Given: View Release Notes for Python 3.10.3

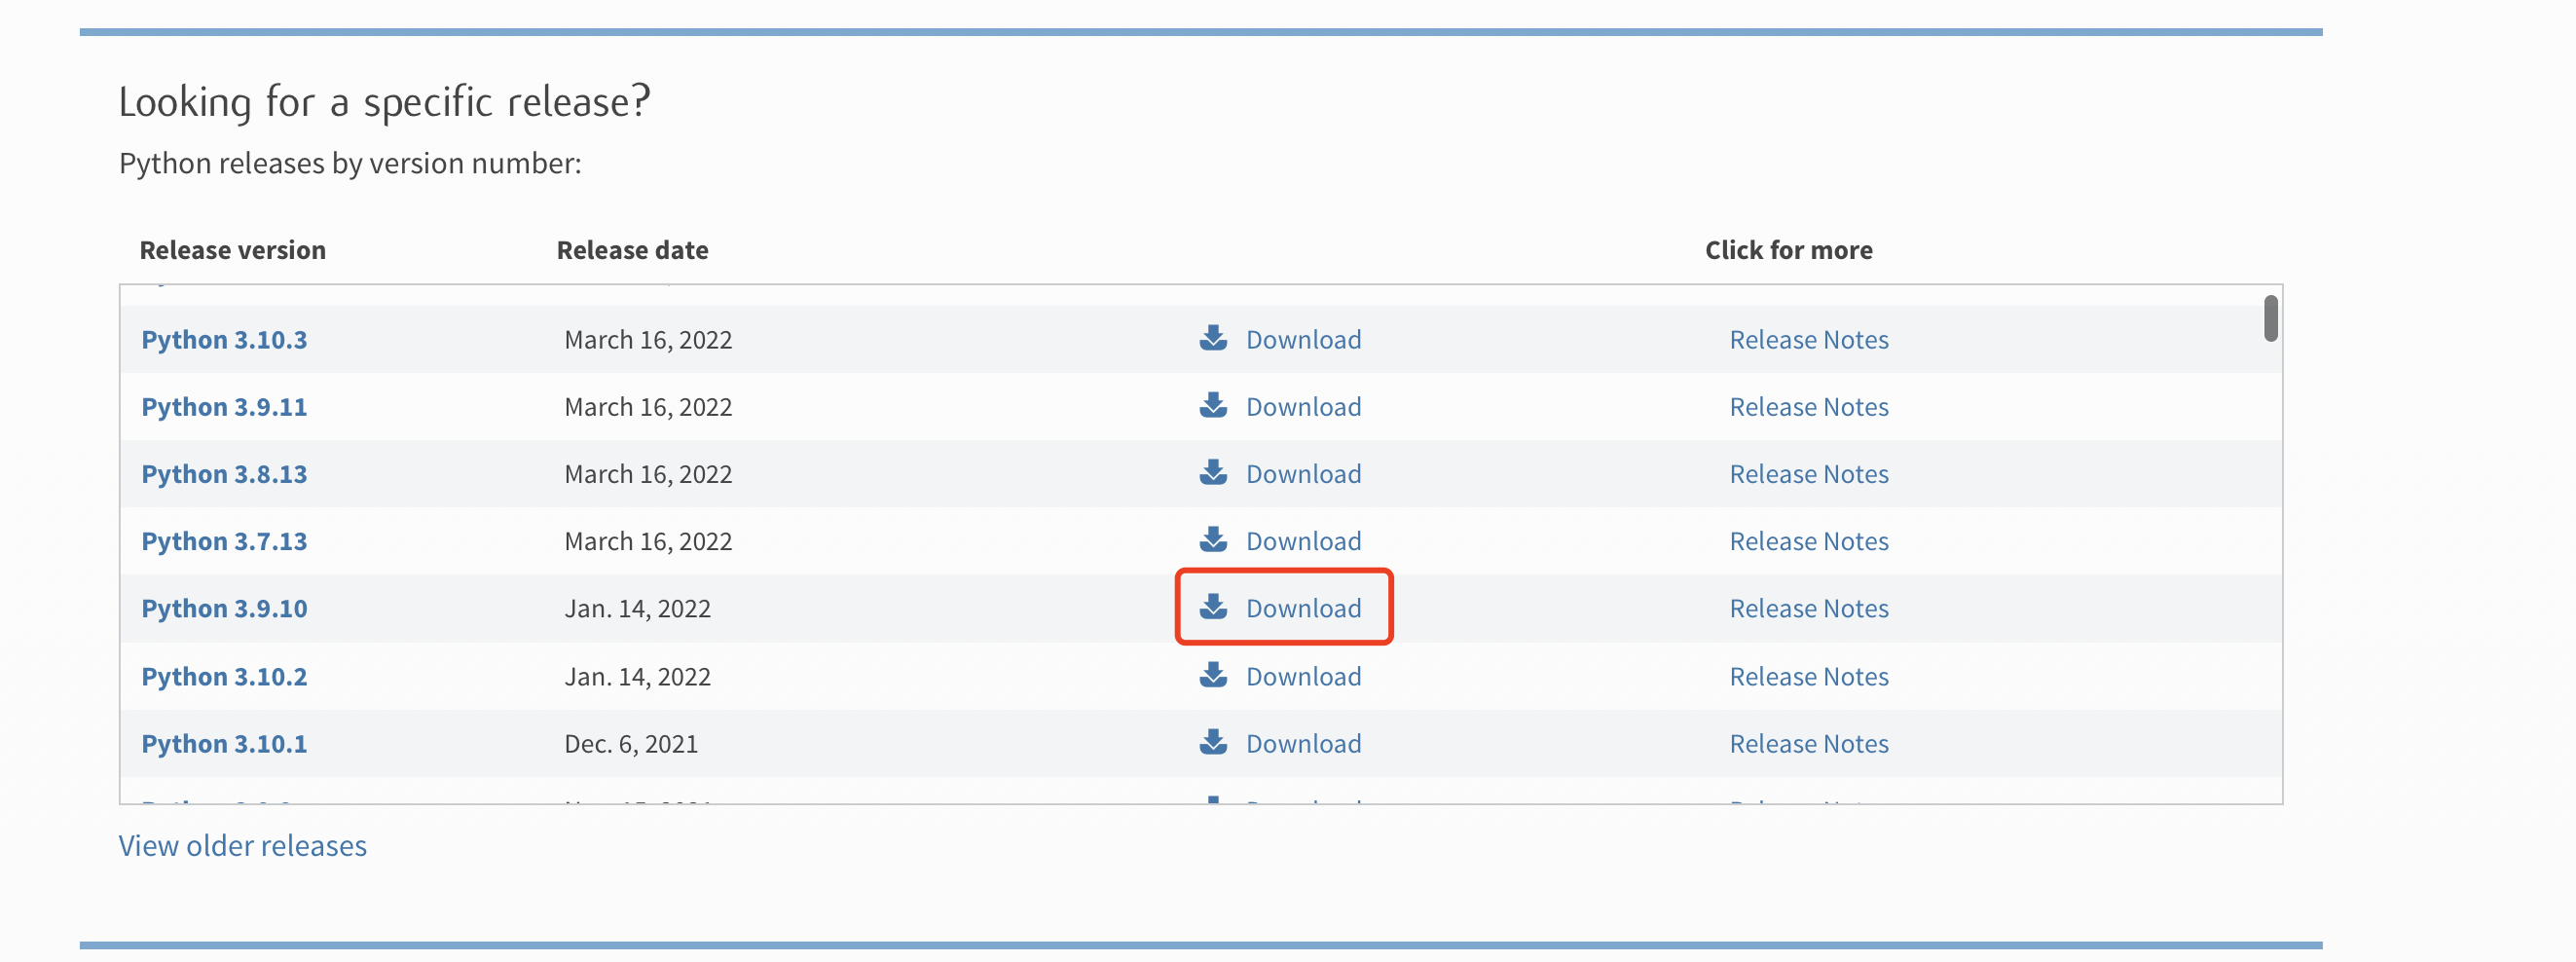Looking at the screenshot, I should [1809, 340].
